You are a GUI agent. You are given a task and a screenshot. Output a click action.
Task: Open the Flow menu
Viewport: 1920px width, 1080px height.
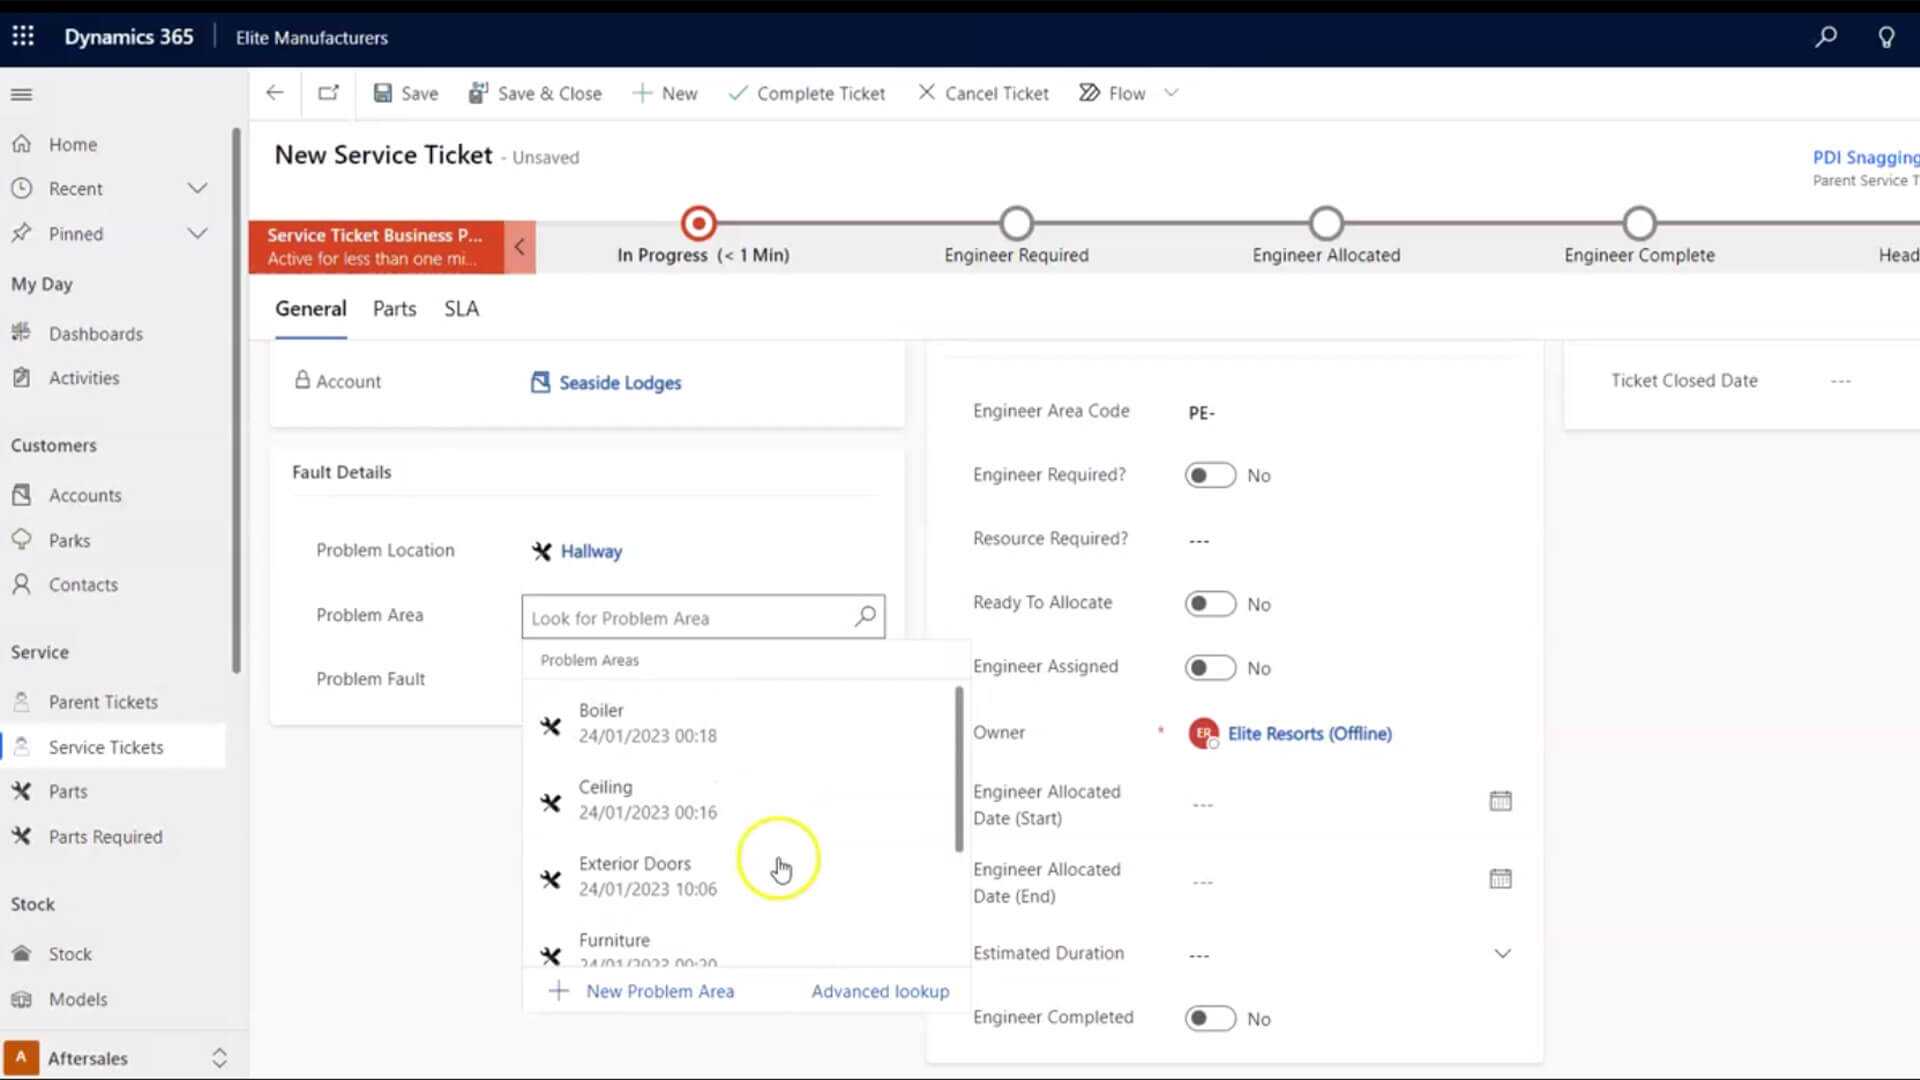coord(1112,93)
